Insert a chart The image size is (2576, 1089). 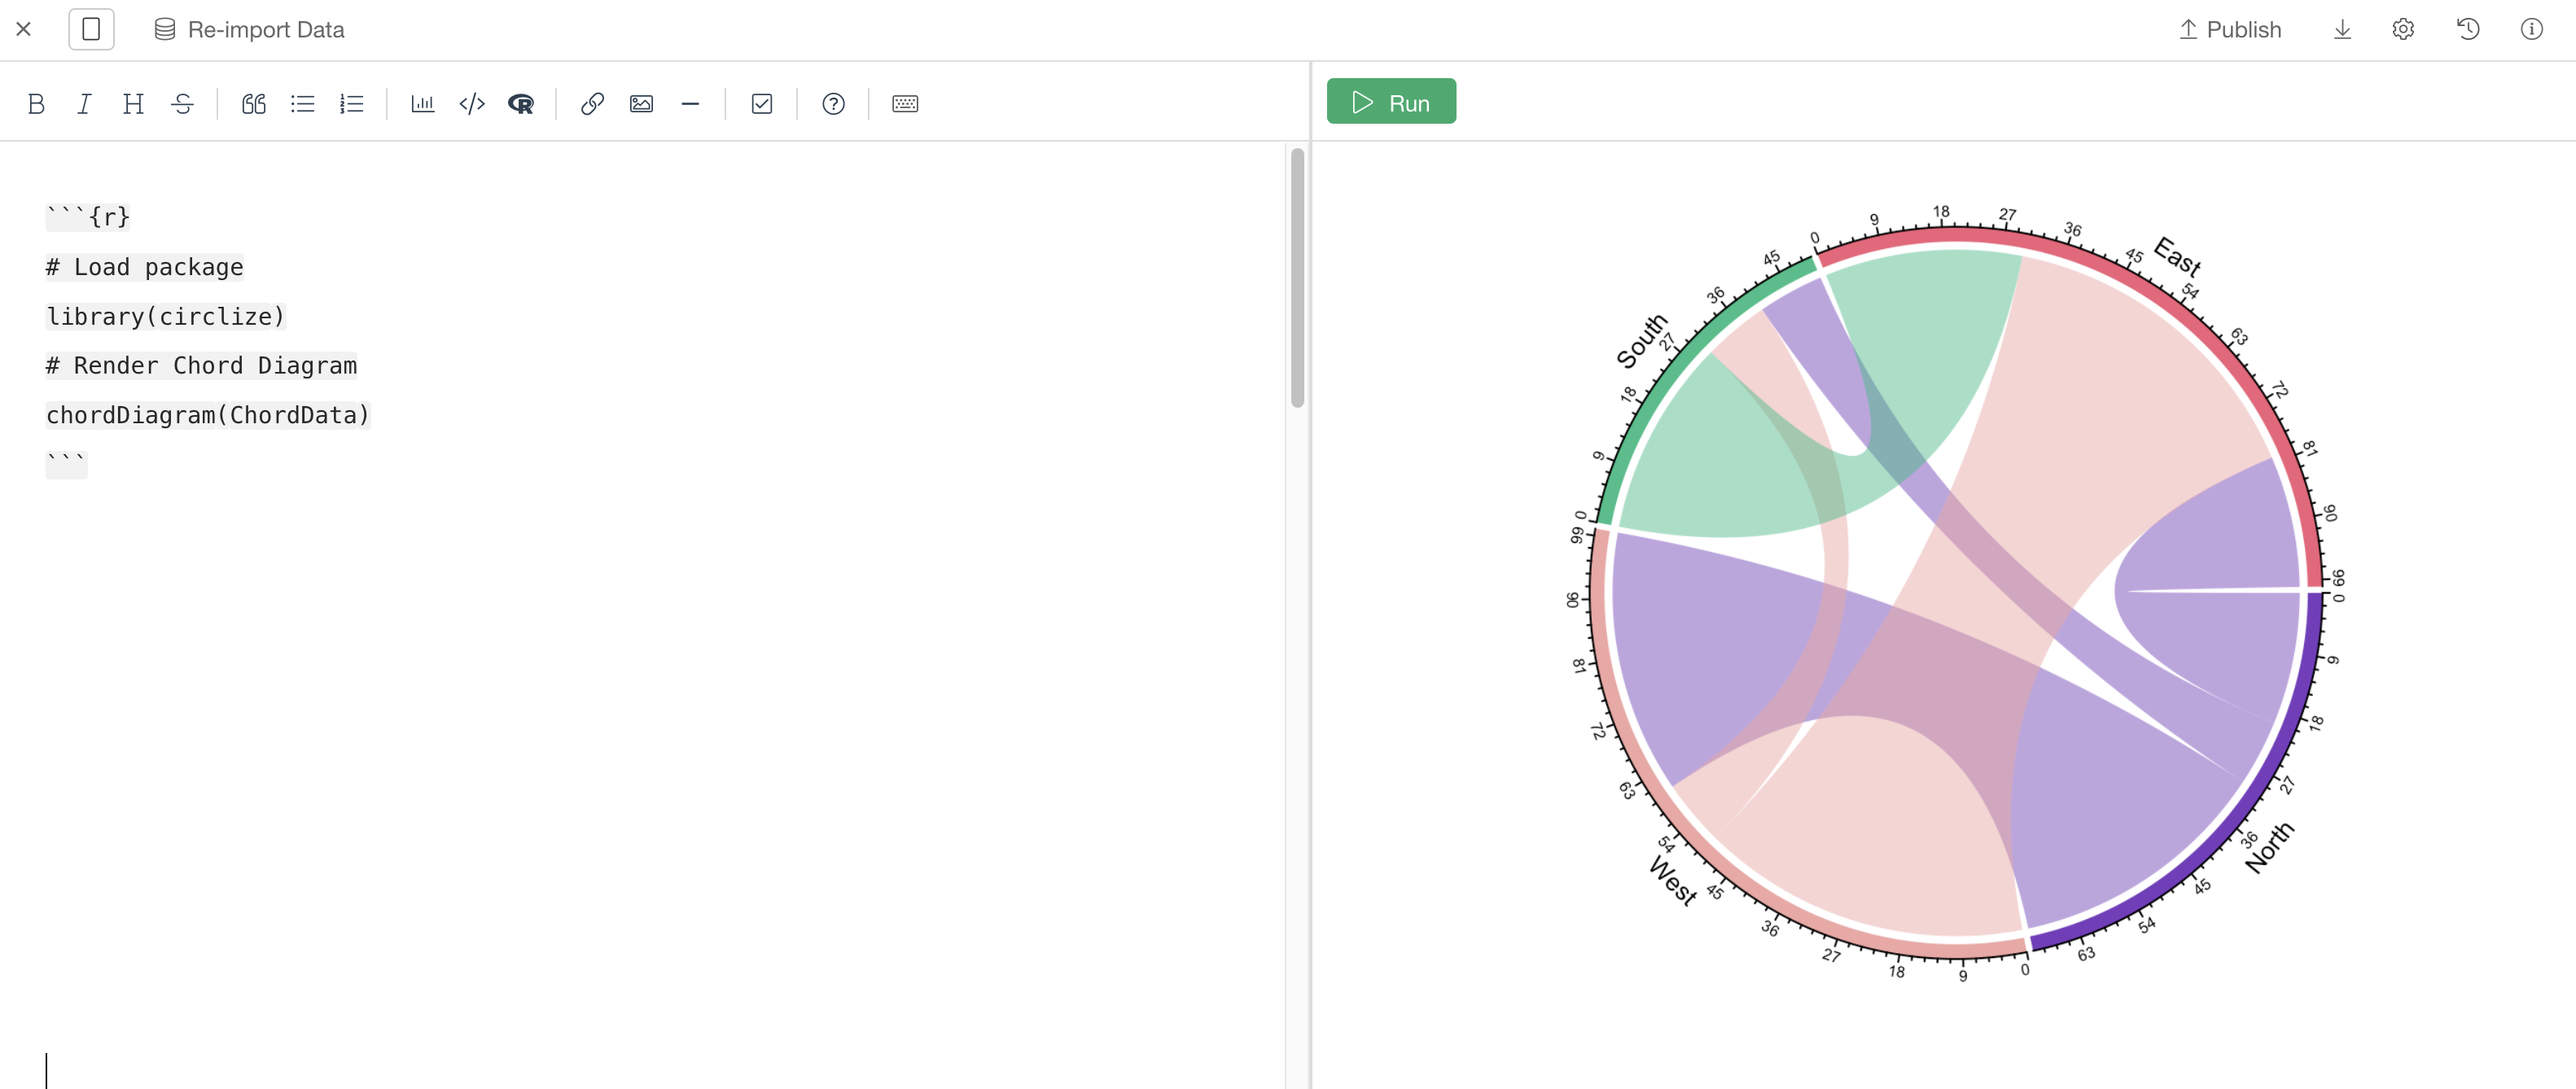[423, 103]
